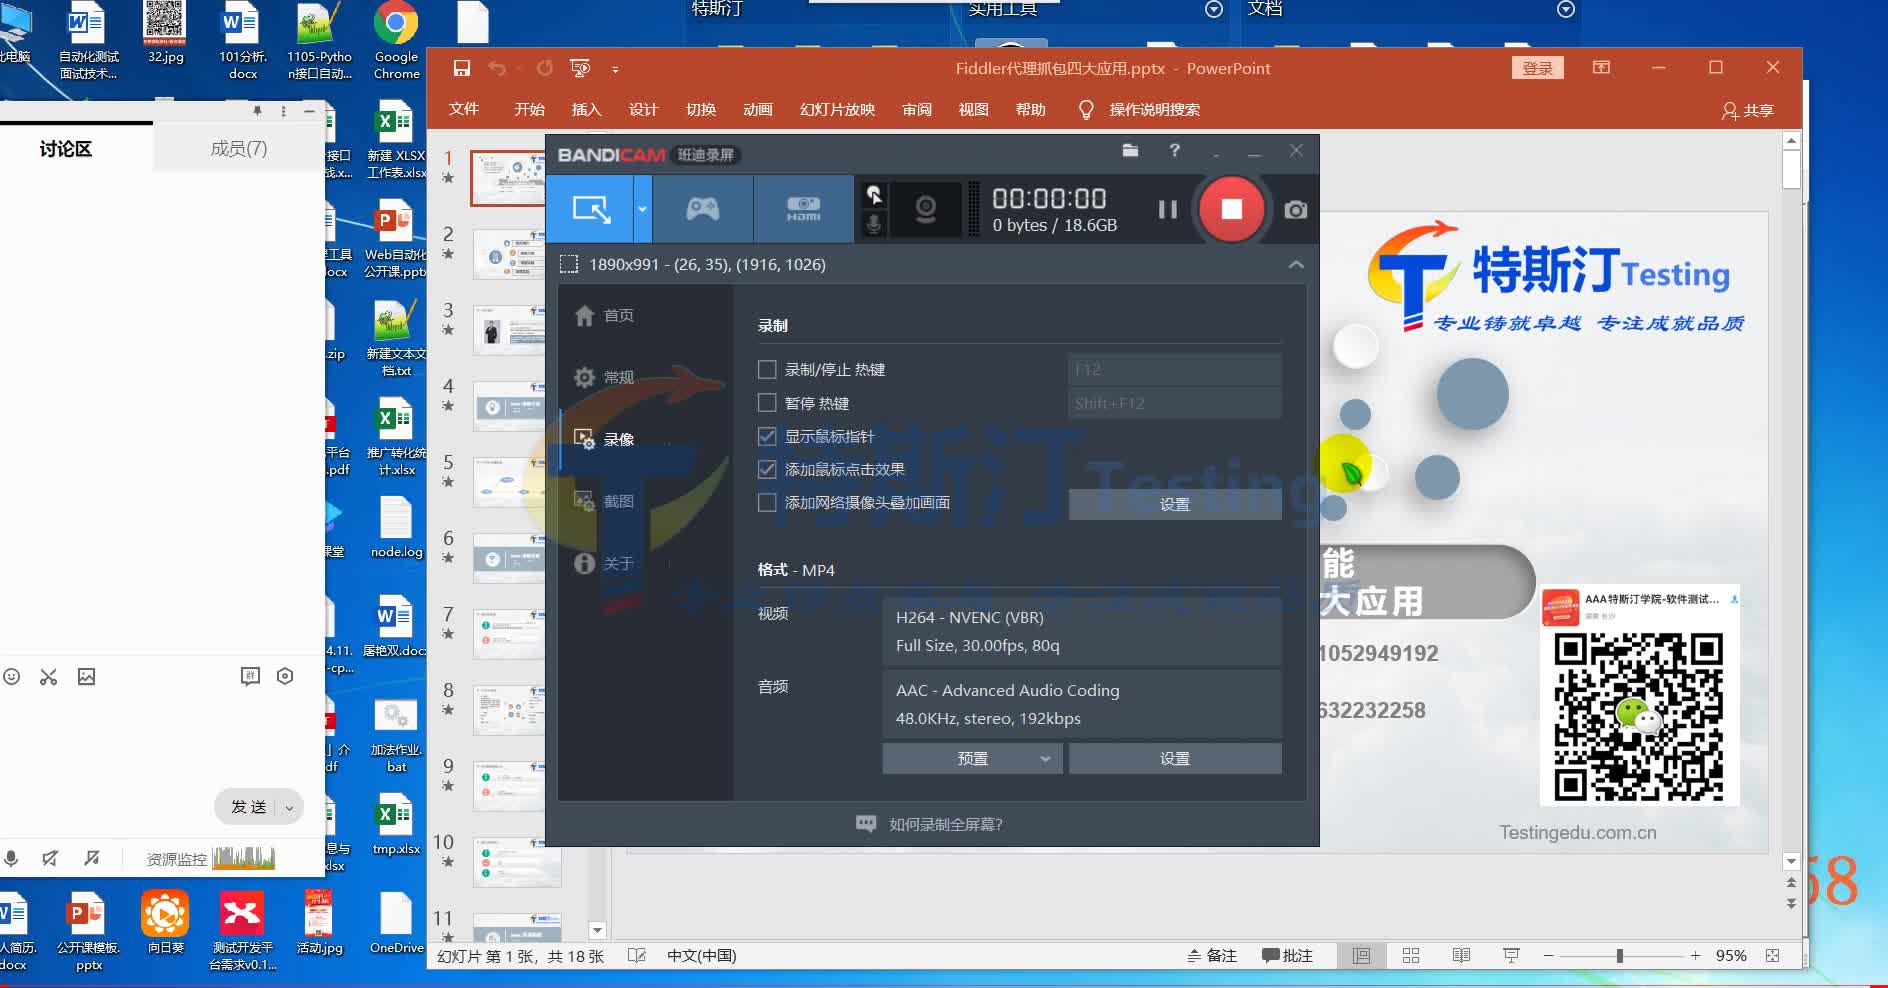1888x988 pixels.
Task: Fit slide to current window icon
Action: (1773, 955)
